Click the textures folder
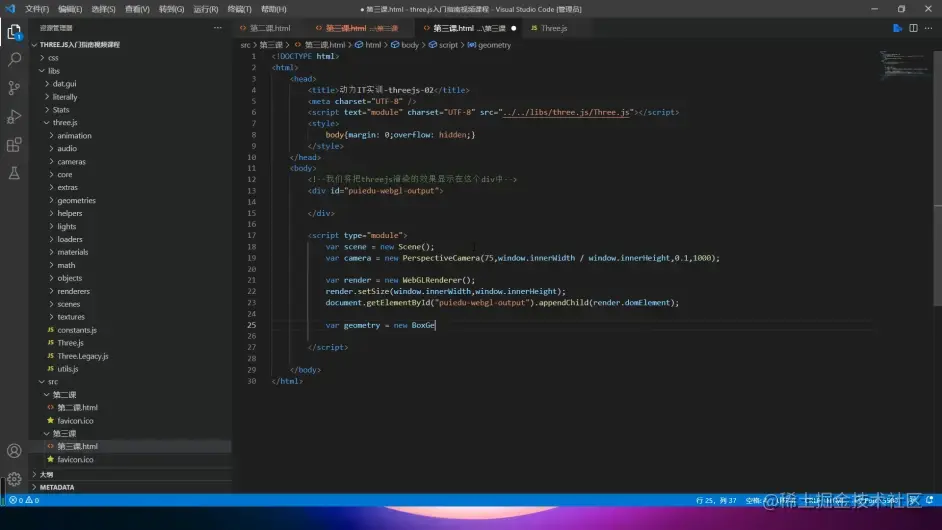This screenshot has width=942, height=530. point(71,317)
